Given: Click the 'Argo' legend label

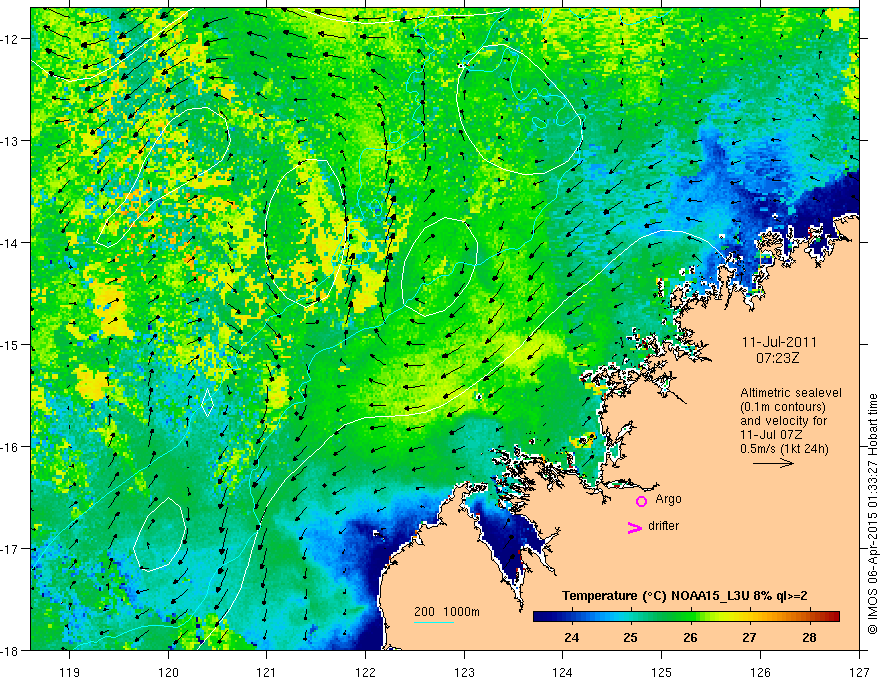Looking at the screenshot, I should pos(668,499).
